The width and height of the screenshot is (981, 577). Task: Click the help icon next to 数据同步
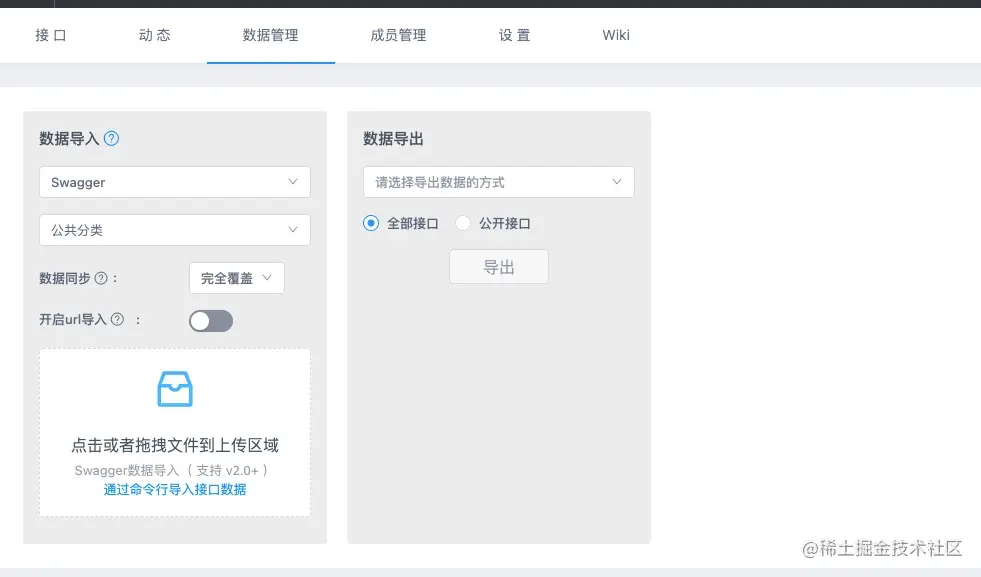click(101, 278)
